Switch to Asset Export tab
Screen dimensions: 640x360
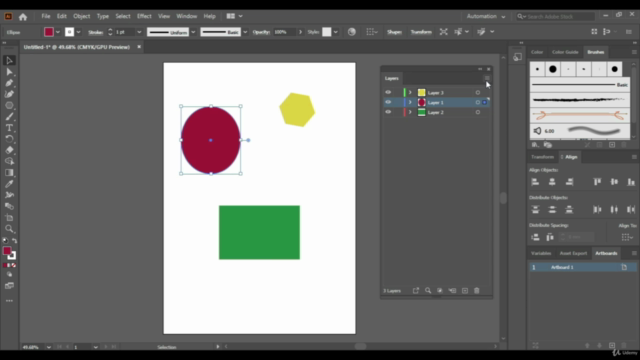tap(573, 253)
